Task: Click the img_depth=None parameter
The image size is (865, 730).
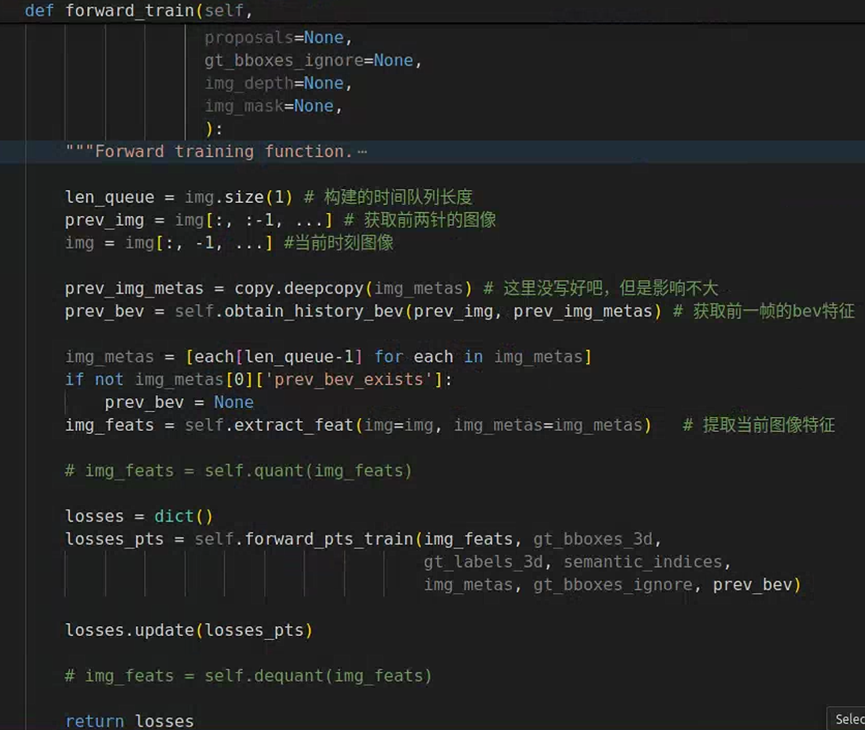Action: 273,83
